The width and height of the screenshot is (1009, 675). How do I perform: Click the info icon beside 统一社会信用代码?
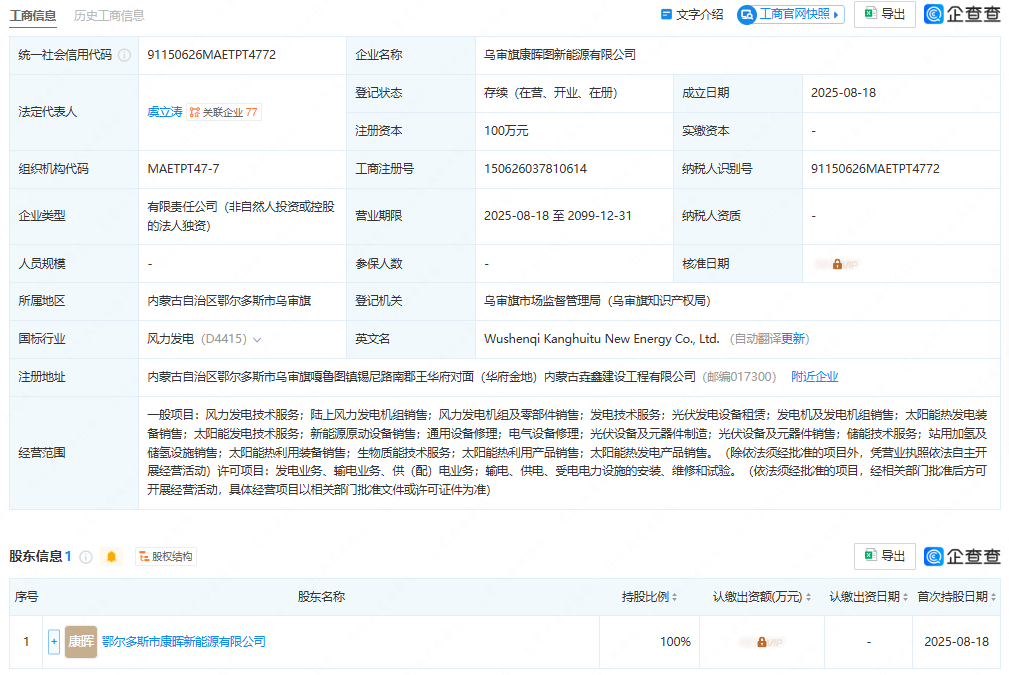(x=124, y=55)
